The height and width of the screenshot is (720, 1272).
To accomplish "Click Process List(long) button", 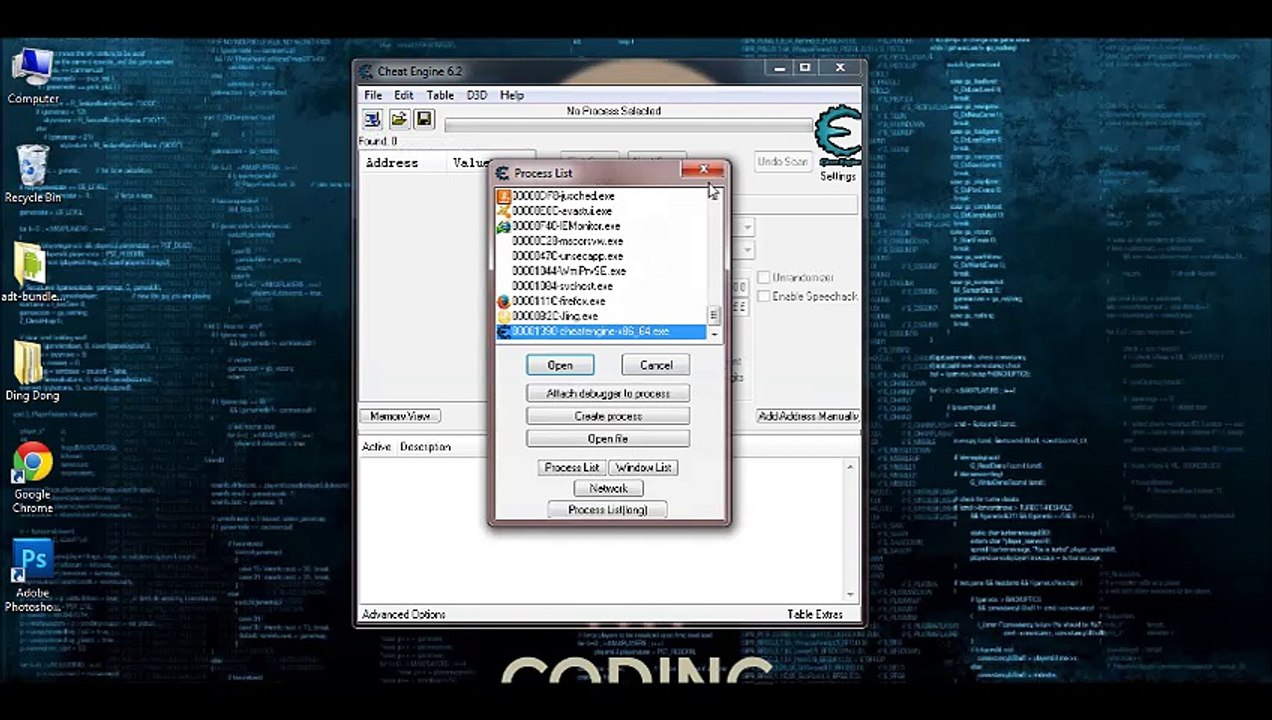I will tap(608, 510).
